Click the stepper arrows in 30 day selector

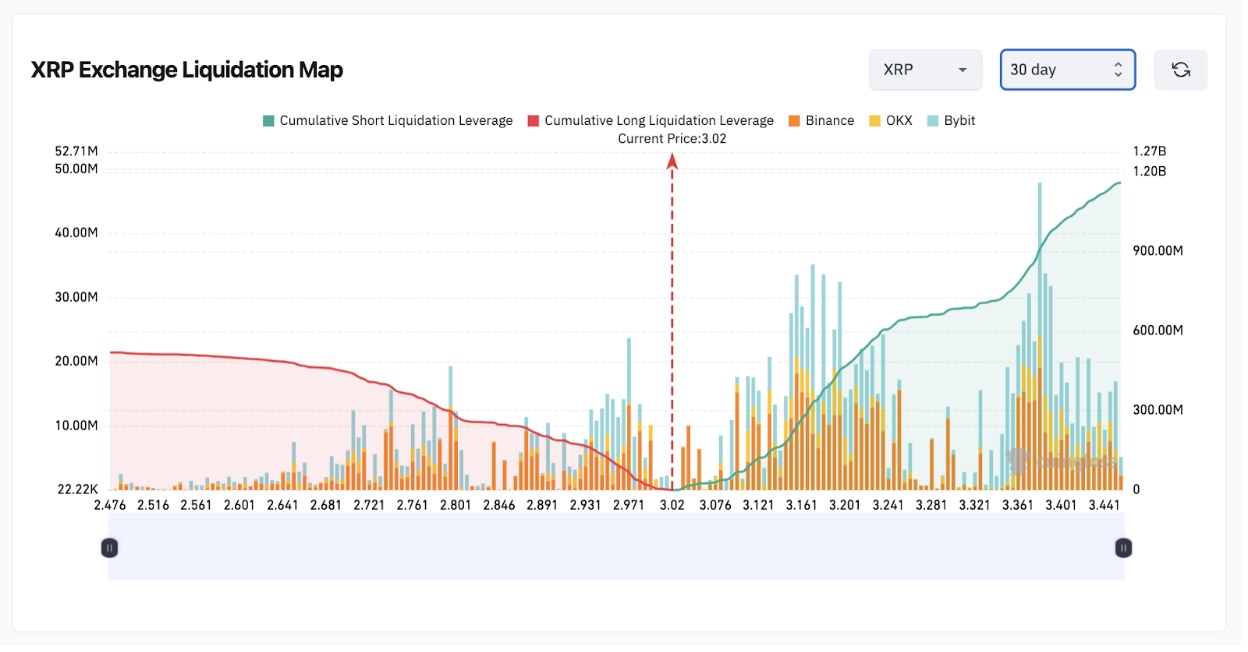1118,70
